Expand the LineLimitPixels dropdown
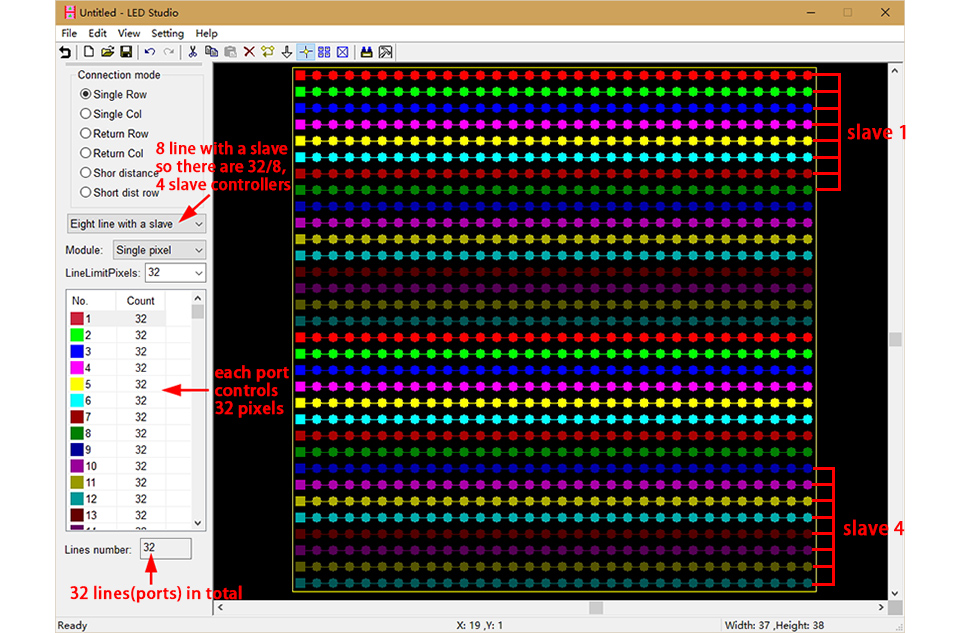 [175, 273]
